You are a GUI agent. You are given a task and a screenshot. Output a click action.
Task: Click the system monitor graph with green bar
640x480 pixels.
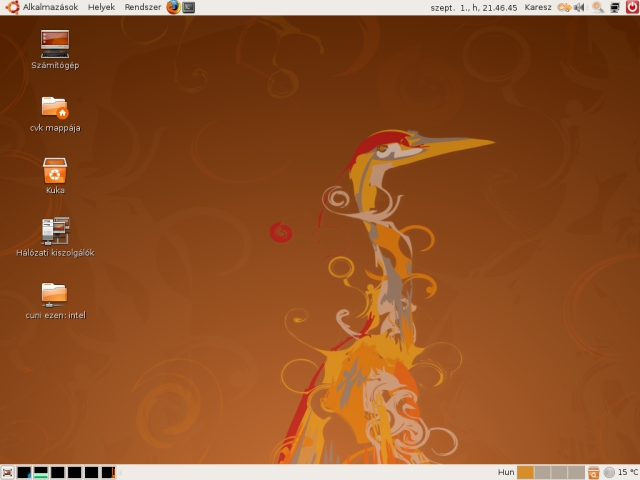point(41,473)
